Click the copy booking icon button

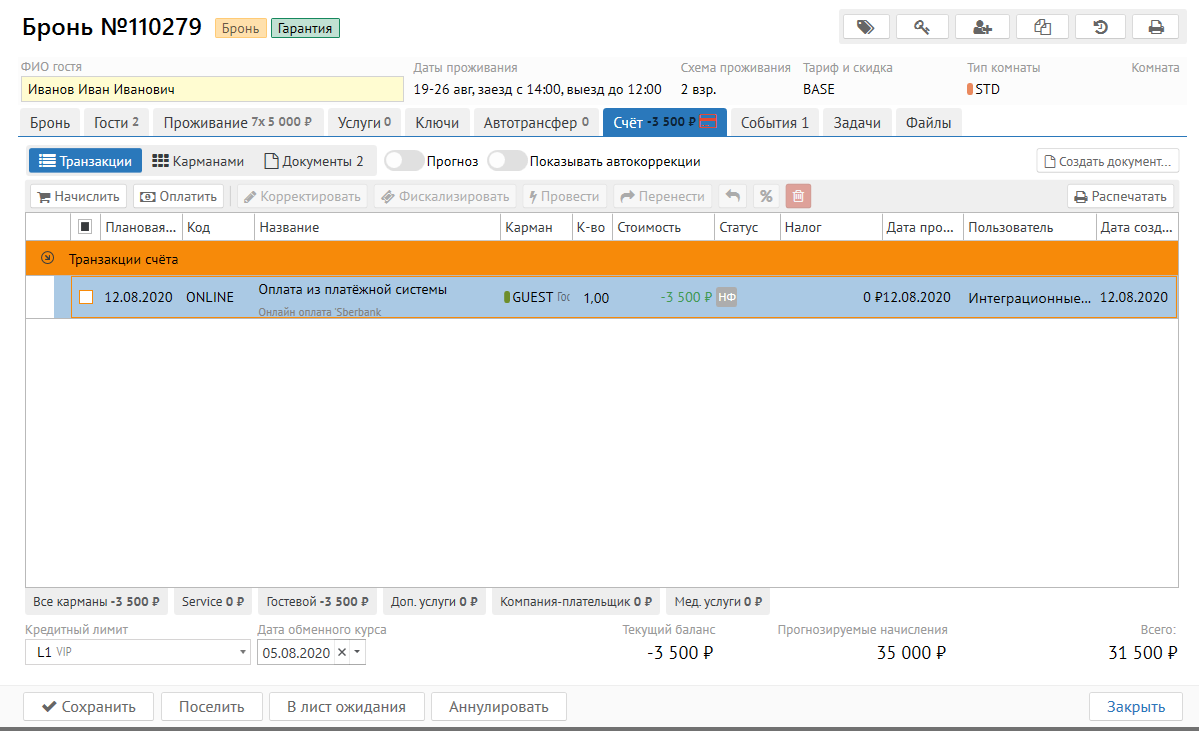1042,27
